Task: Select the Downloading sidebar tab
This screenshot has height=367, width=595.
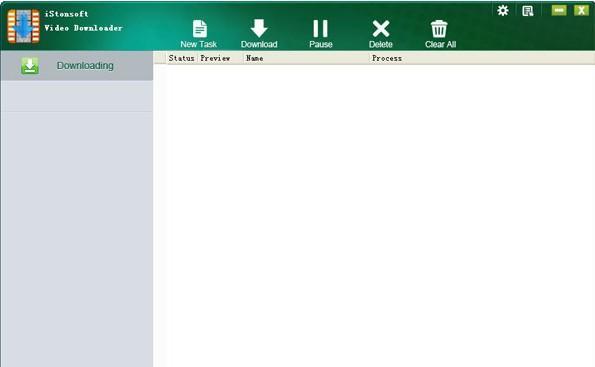Action: [x=77, y=66]
